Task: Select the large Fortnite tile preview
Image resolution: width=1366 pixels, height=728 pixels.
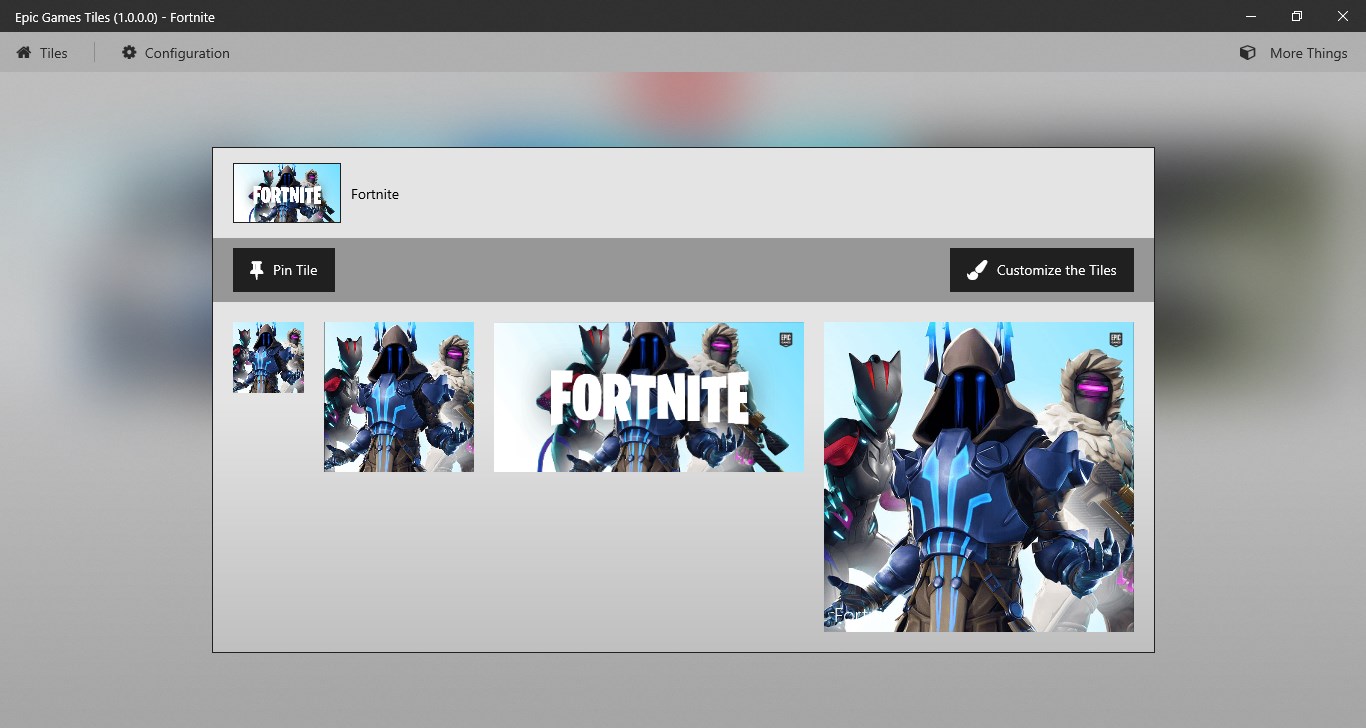Action: pos(979,477)
